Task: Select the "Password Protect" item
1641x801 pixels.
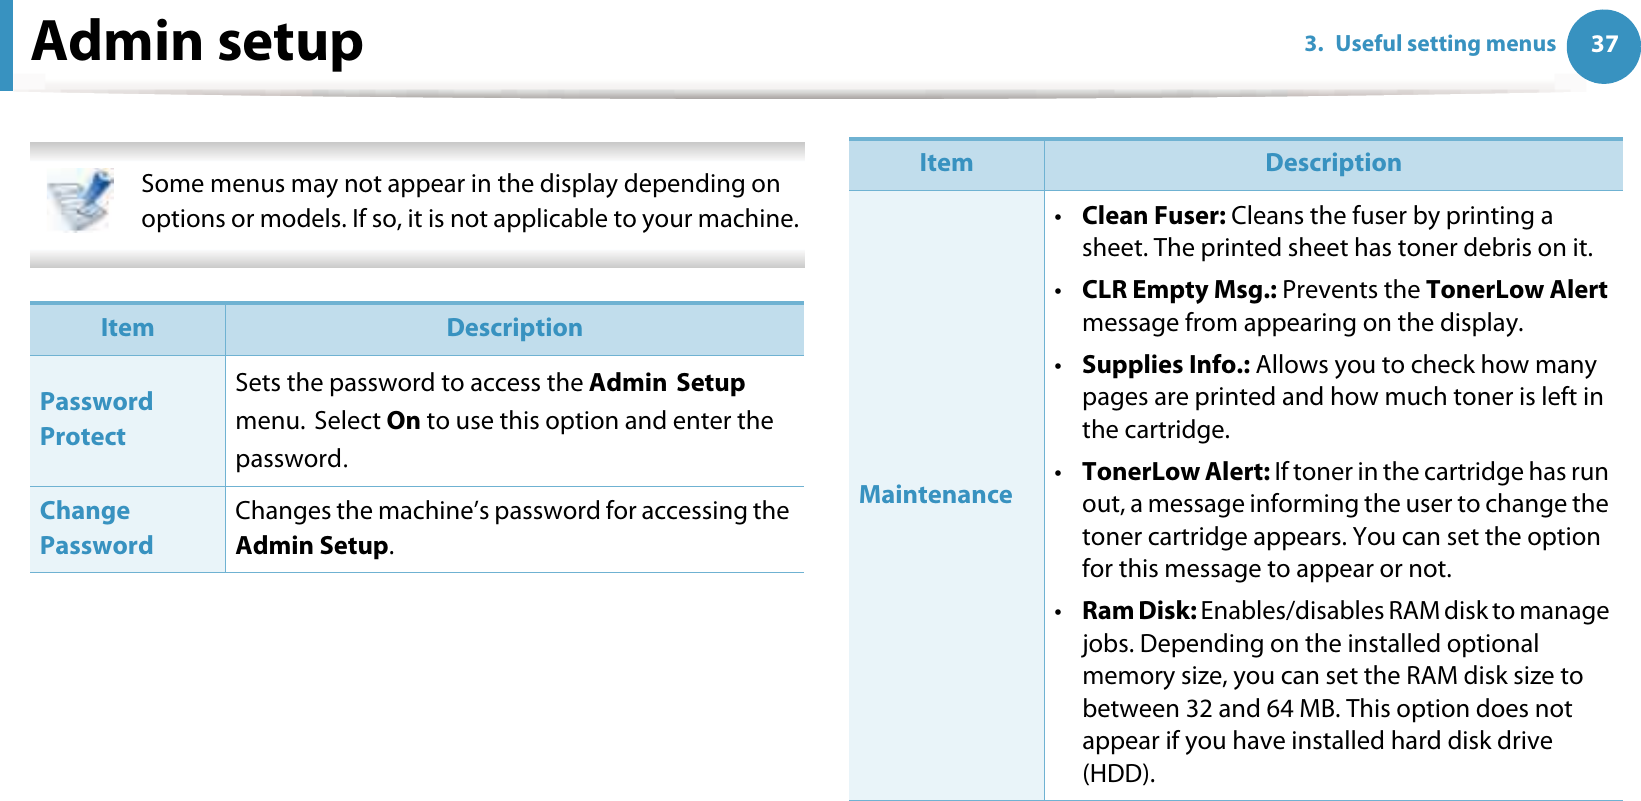Action: [96, 419]
